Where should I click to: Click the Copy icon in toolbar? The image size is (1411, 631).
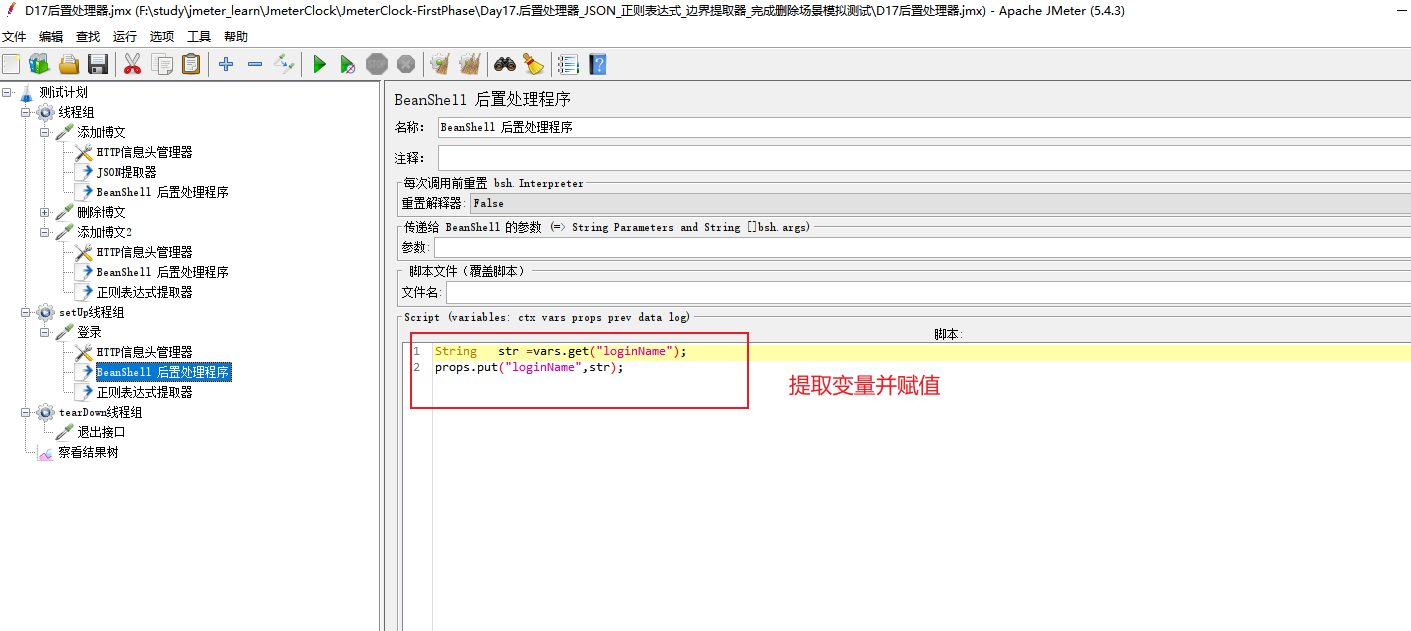[161, 65]
